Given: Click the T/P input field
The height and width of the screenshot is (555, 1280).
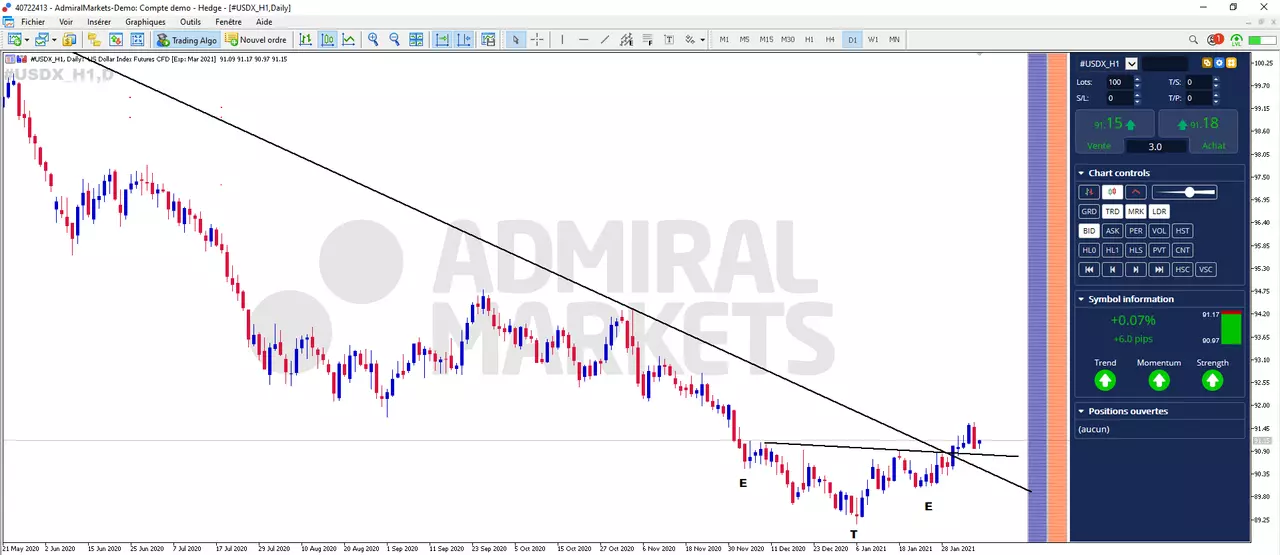Looking at the screenshot, I should click(1199, 98).
